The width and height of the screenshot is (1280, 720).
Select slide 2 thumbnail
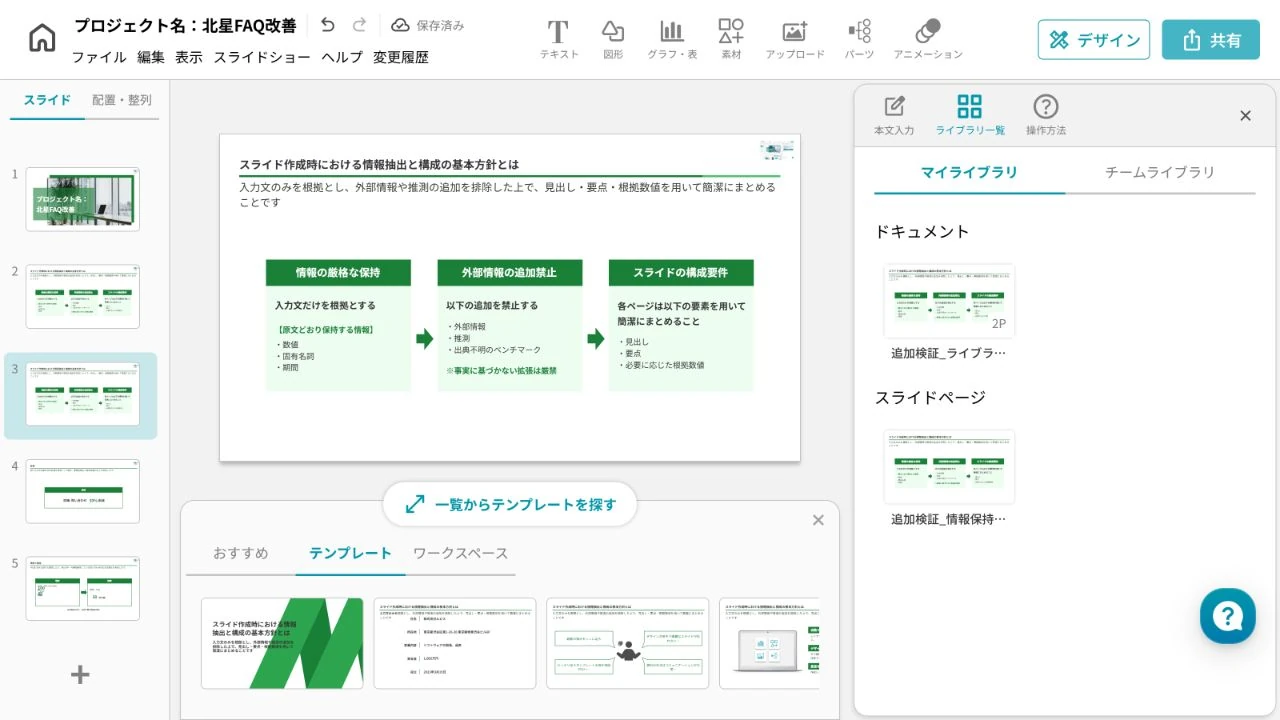83,296
